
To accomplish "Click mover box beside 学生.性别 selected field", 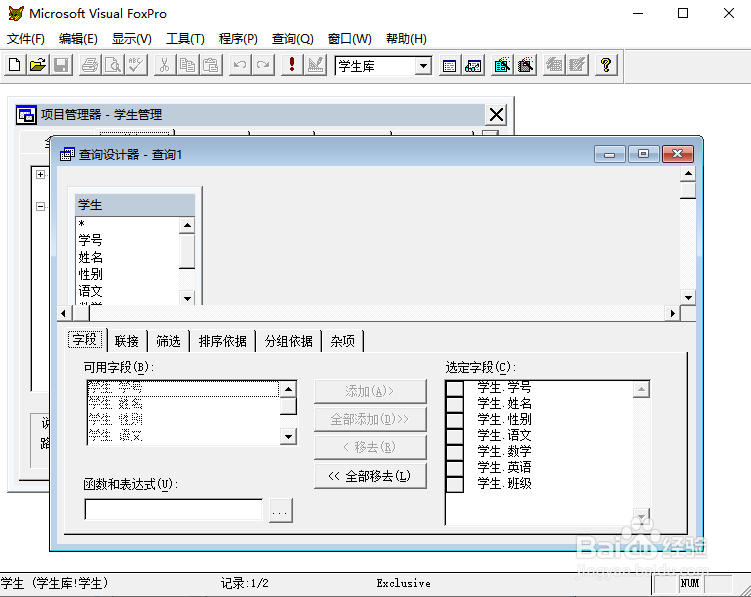I will click(x=455, y=420).
